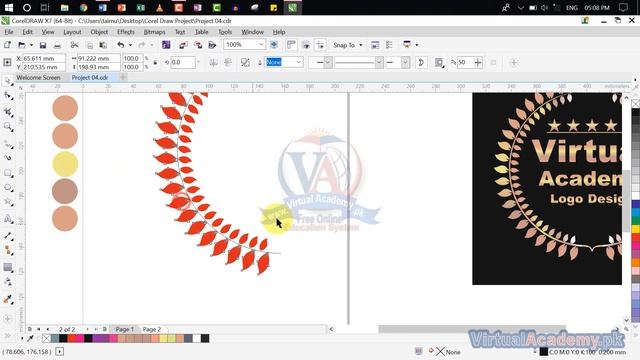This screenshot has height=360, width=640.
Task: Select the Color Eyedropper tool
Action: pyautogui.click(x=7, y=299)
